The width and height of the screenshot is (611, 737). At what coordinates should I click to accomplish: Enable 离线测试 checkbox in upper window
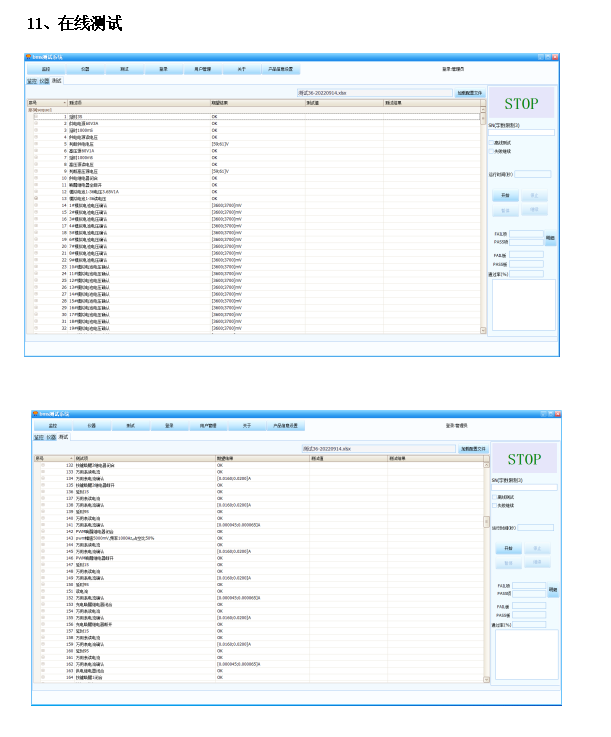[x=492, y=142]
